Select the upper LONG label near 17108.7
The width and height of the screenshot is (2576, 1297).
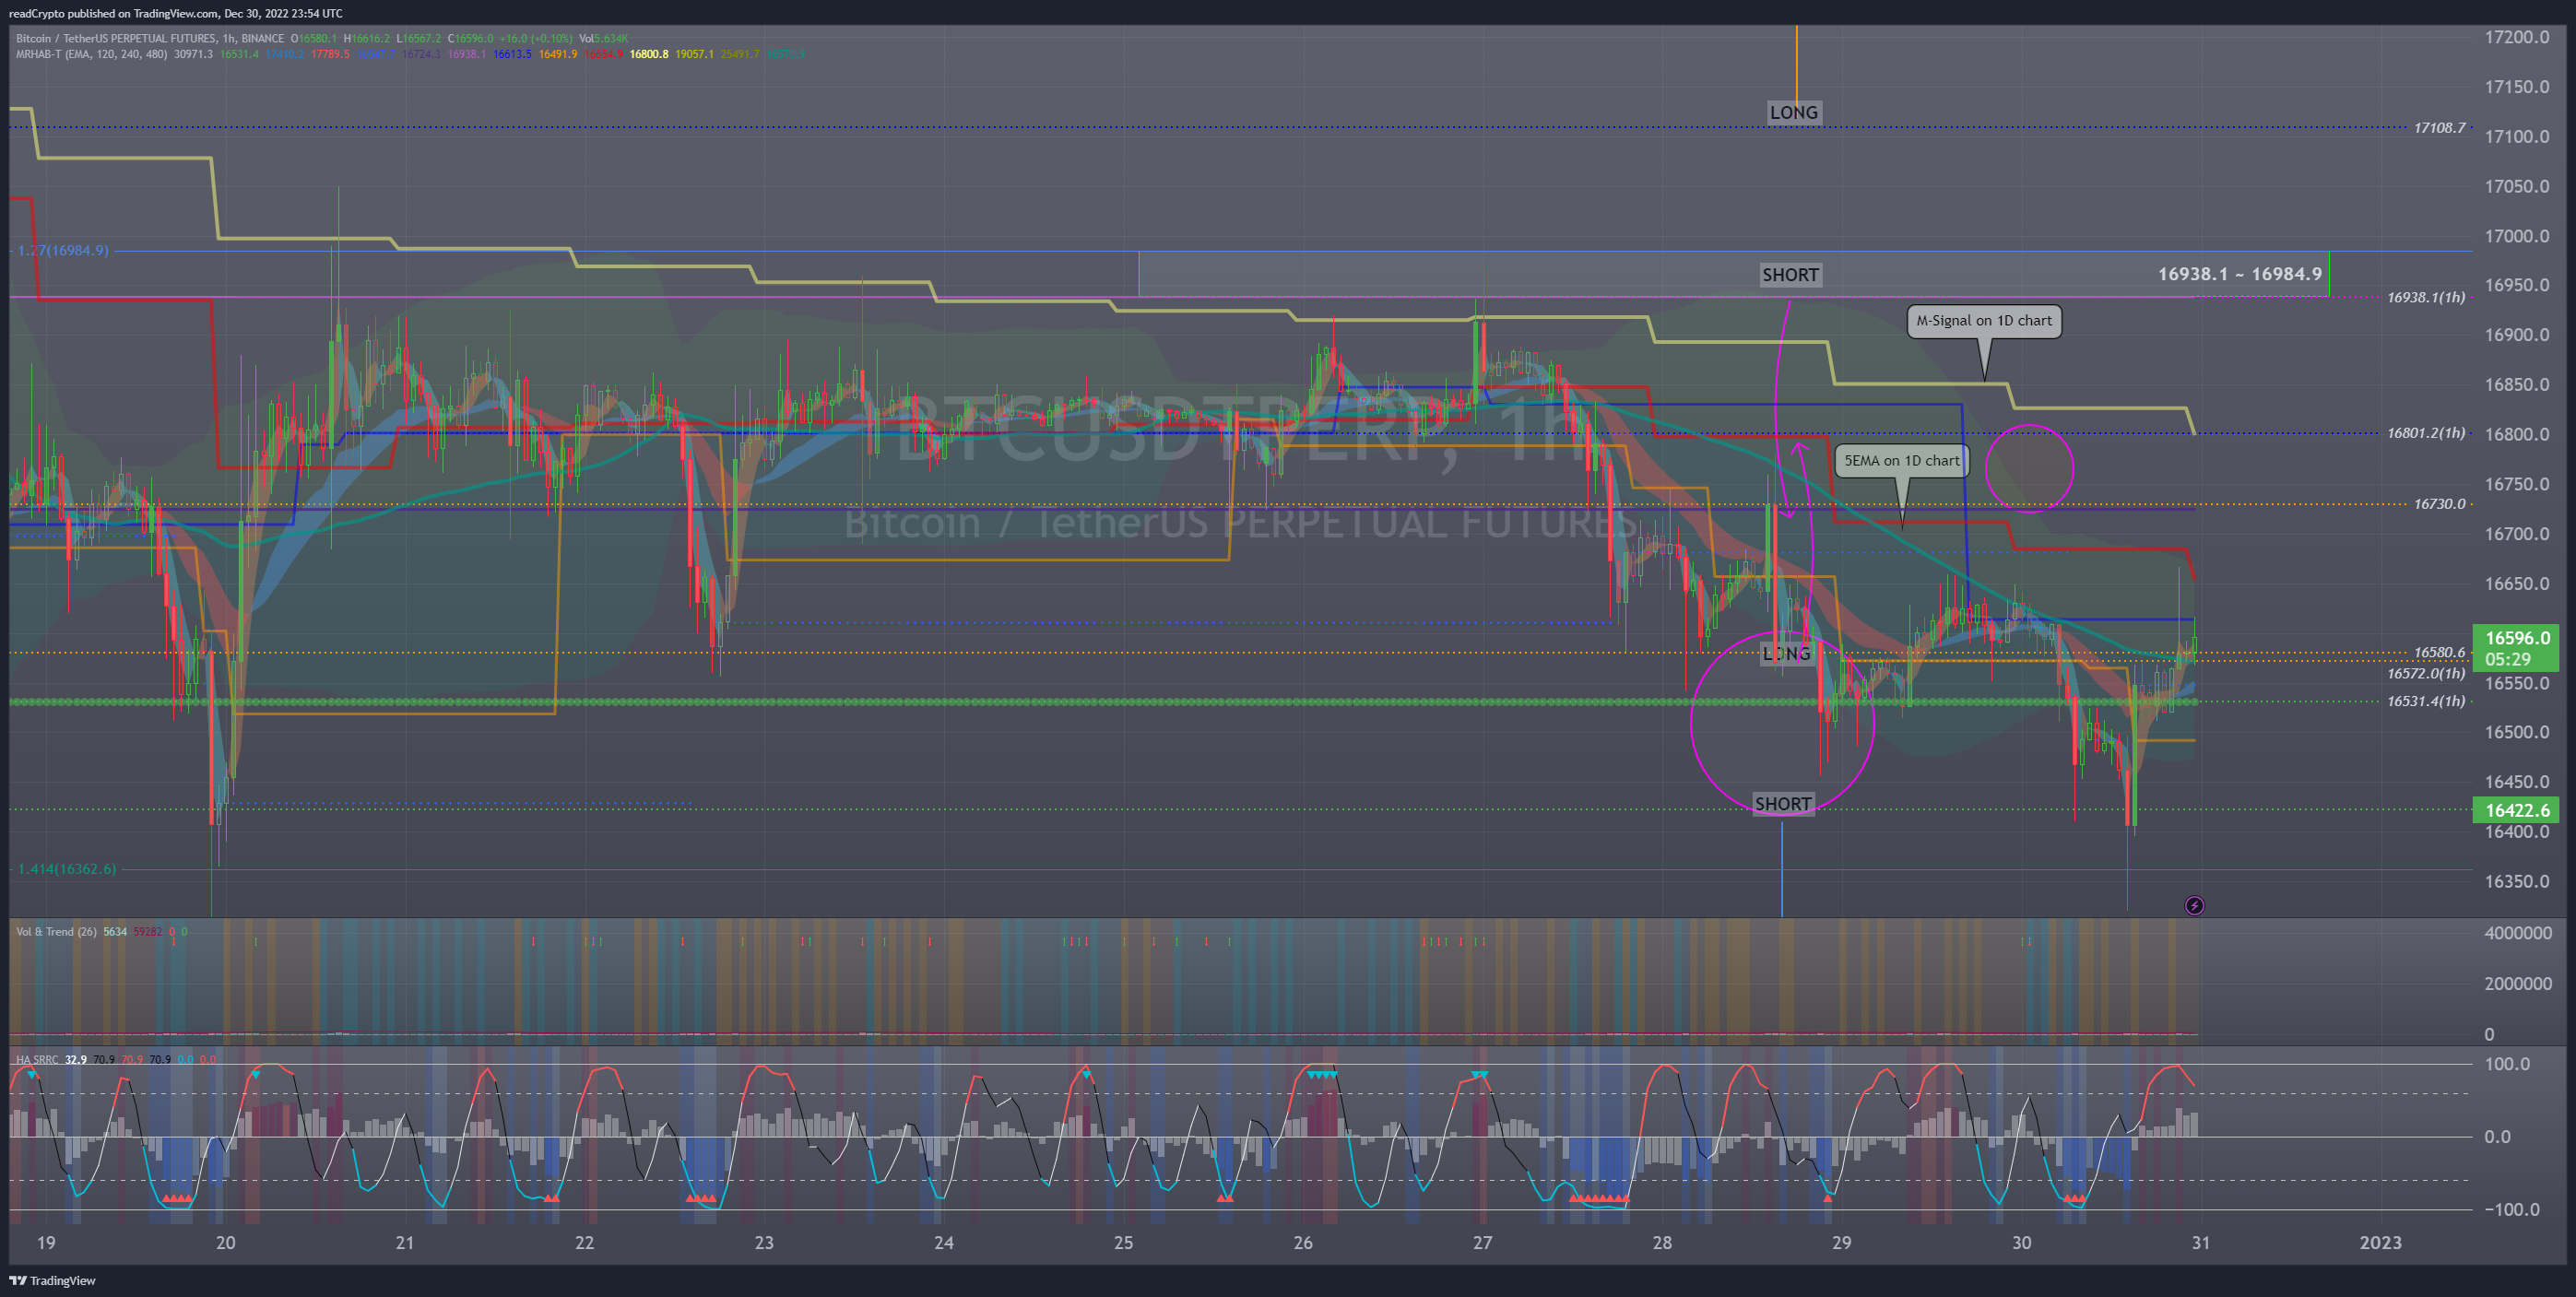point(1793,112)
